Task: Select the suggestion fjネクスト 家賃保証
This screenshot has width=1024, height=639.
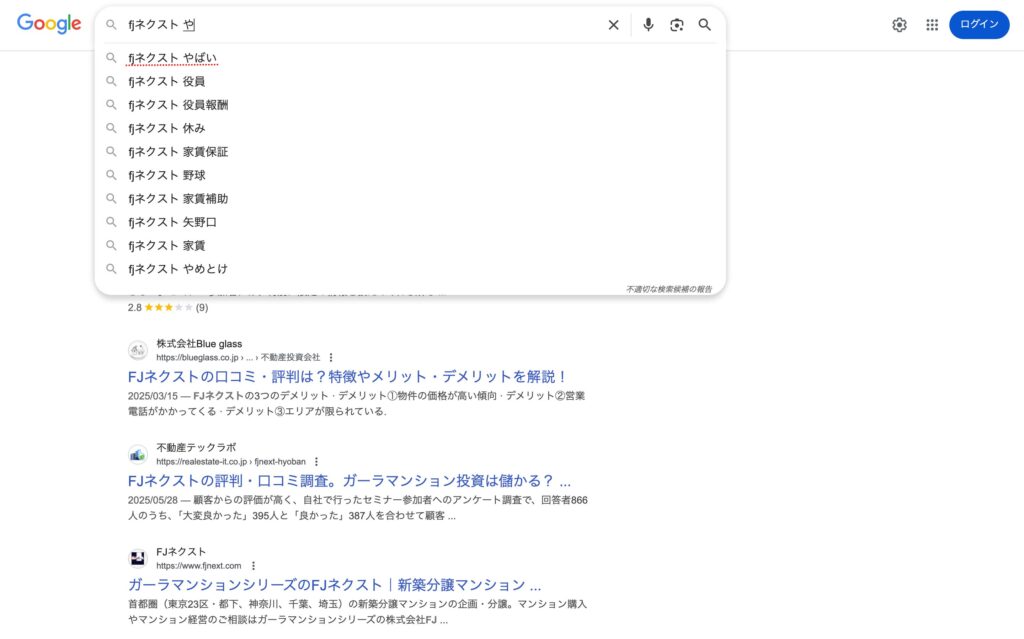Action: 178,152
